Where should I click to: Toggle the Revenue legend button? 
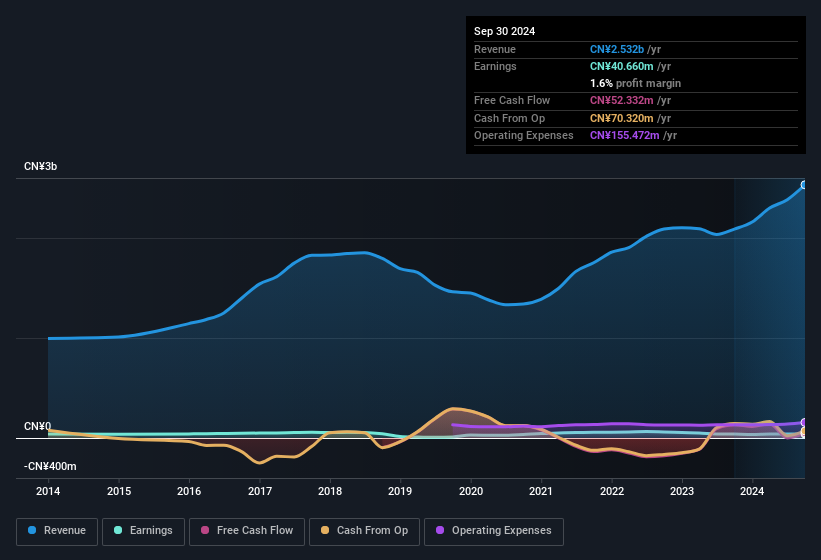[57, 531]
